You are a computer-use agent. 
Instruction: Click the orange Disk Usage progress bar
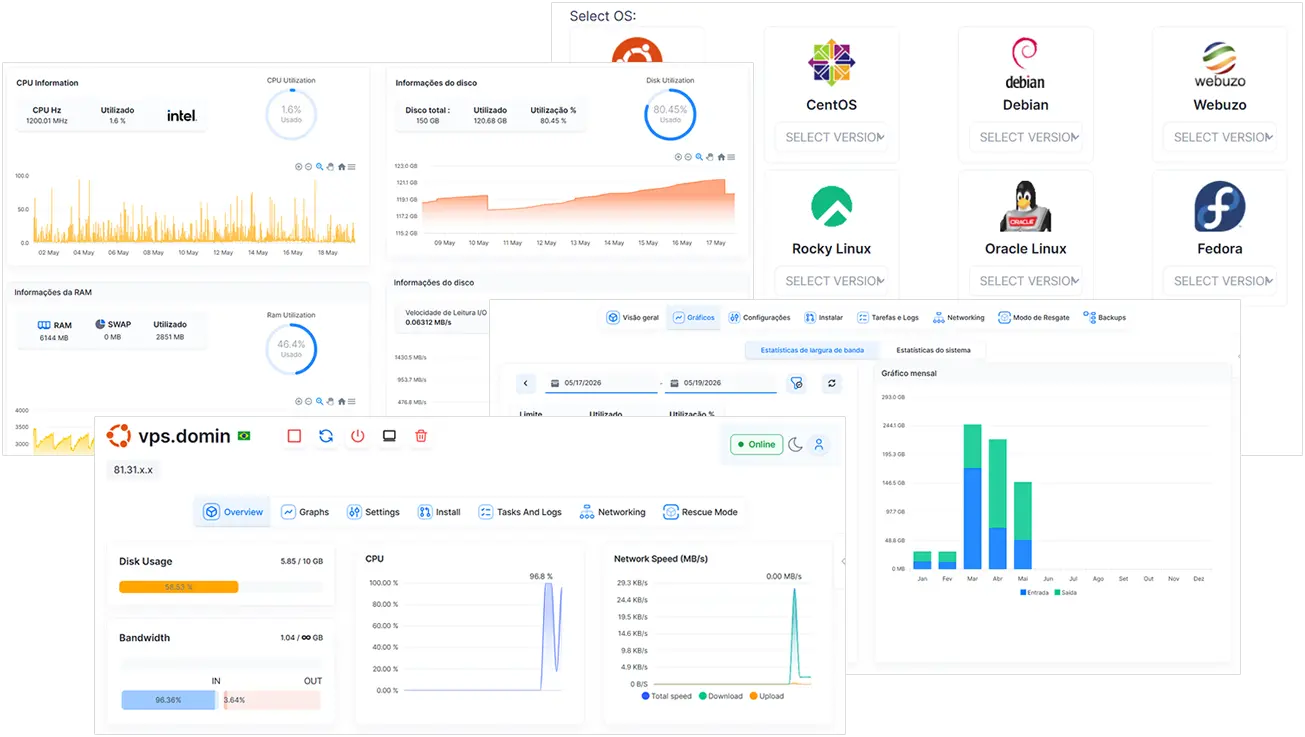(x=178, y=587)
